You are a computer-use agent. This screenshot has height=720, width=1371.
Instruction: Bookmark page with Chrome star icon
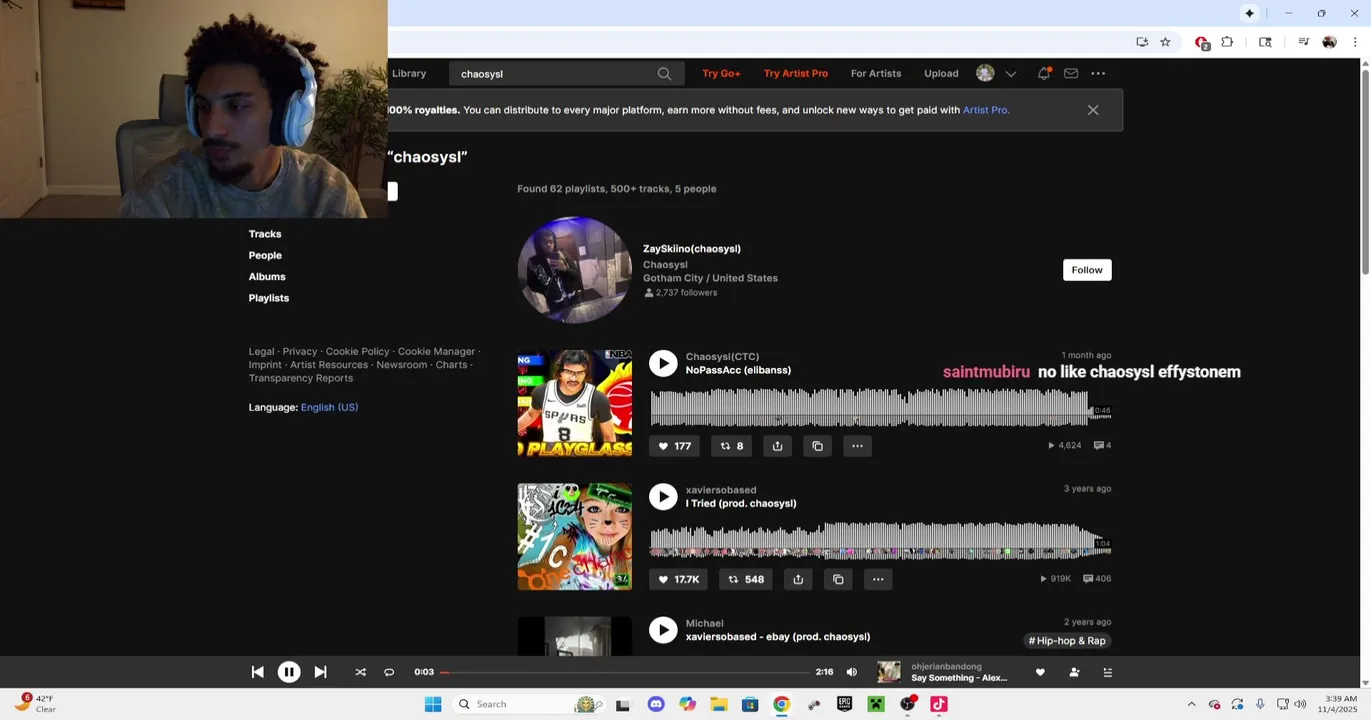coord(1165,42)
